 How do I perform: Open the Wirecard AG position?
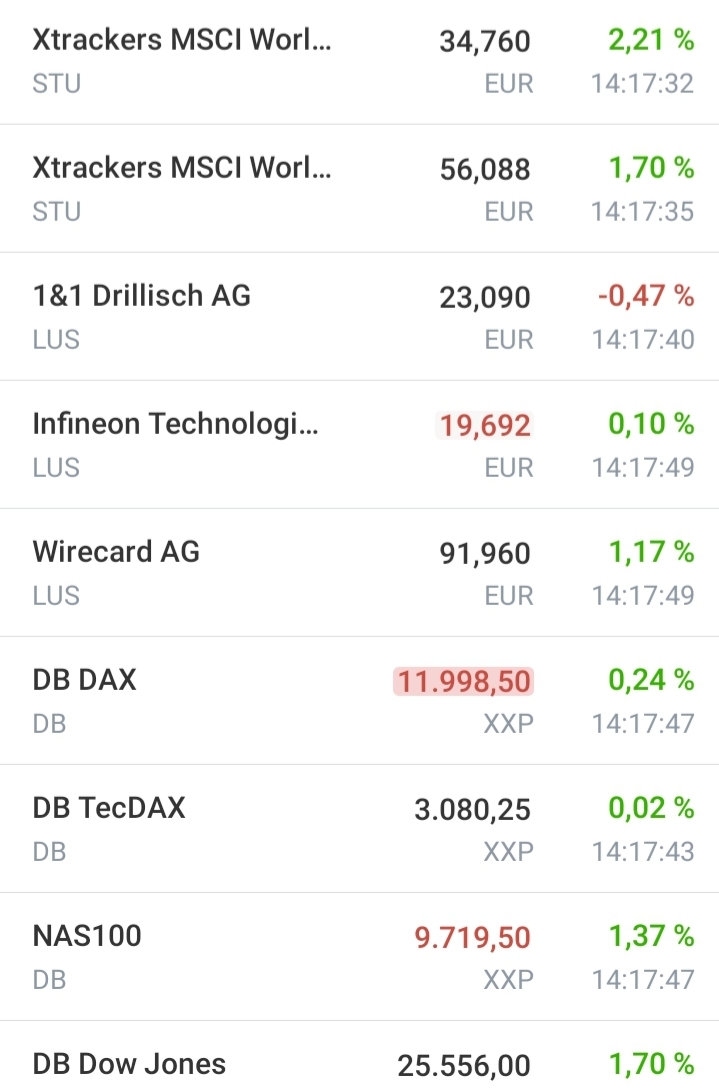point(115,552)
